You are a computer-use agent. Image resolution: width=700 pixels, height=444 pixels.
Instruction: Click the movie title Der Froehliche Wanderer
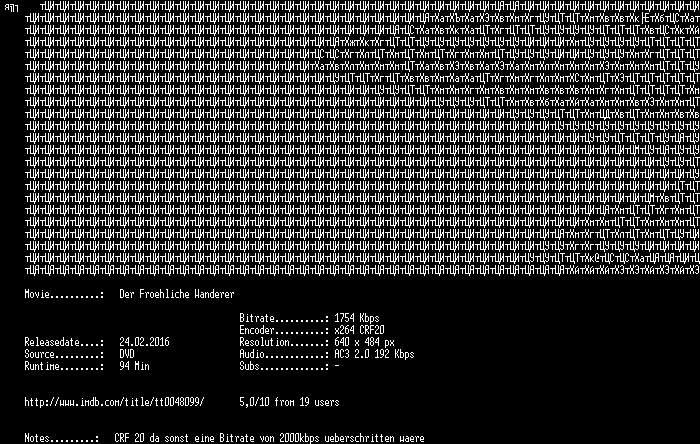pyautogui.click(x=177, y=294)
